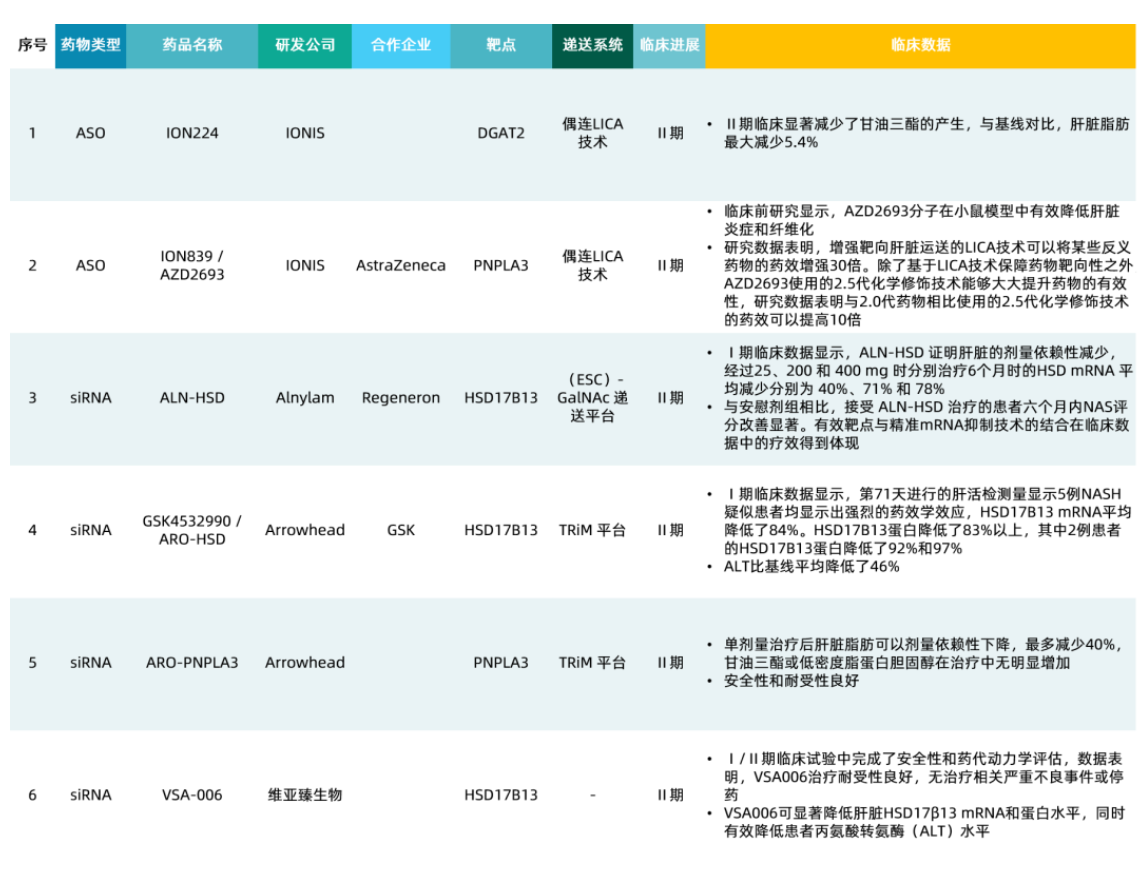Select the ION224 drug name cell
This screenshot has width=1144, height=874.
point(192,133)
